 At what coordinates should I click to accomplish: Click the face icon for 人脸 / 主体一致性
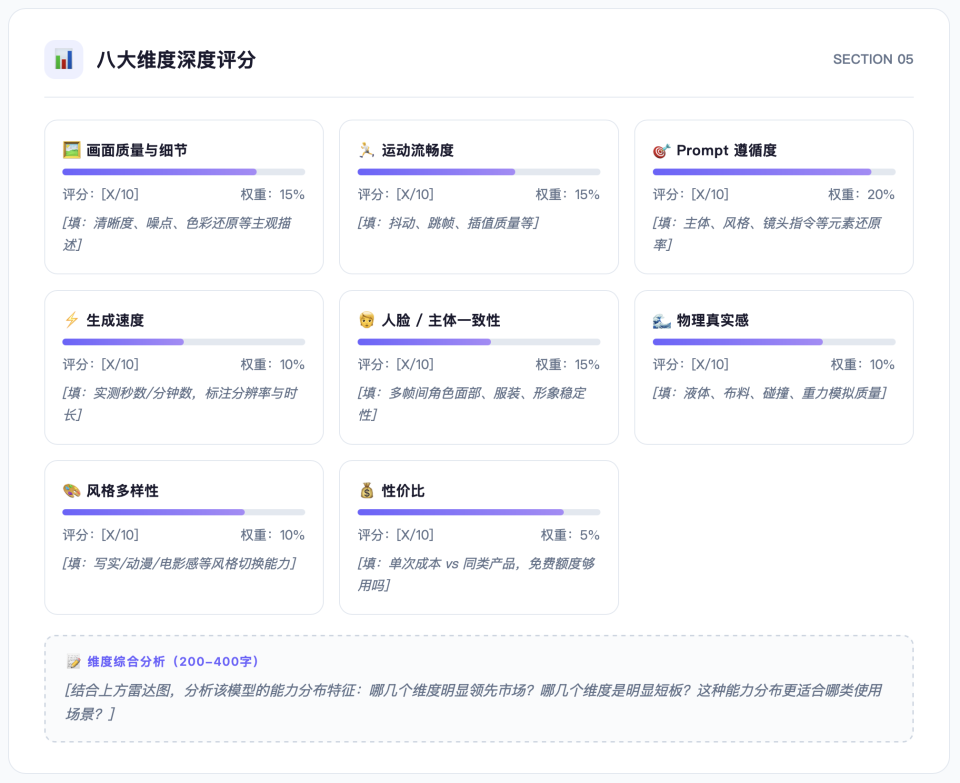tap(367, 320)
